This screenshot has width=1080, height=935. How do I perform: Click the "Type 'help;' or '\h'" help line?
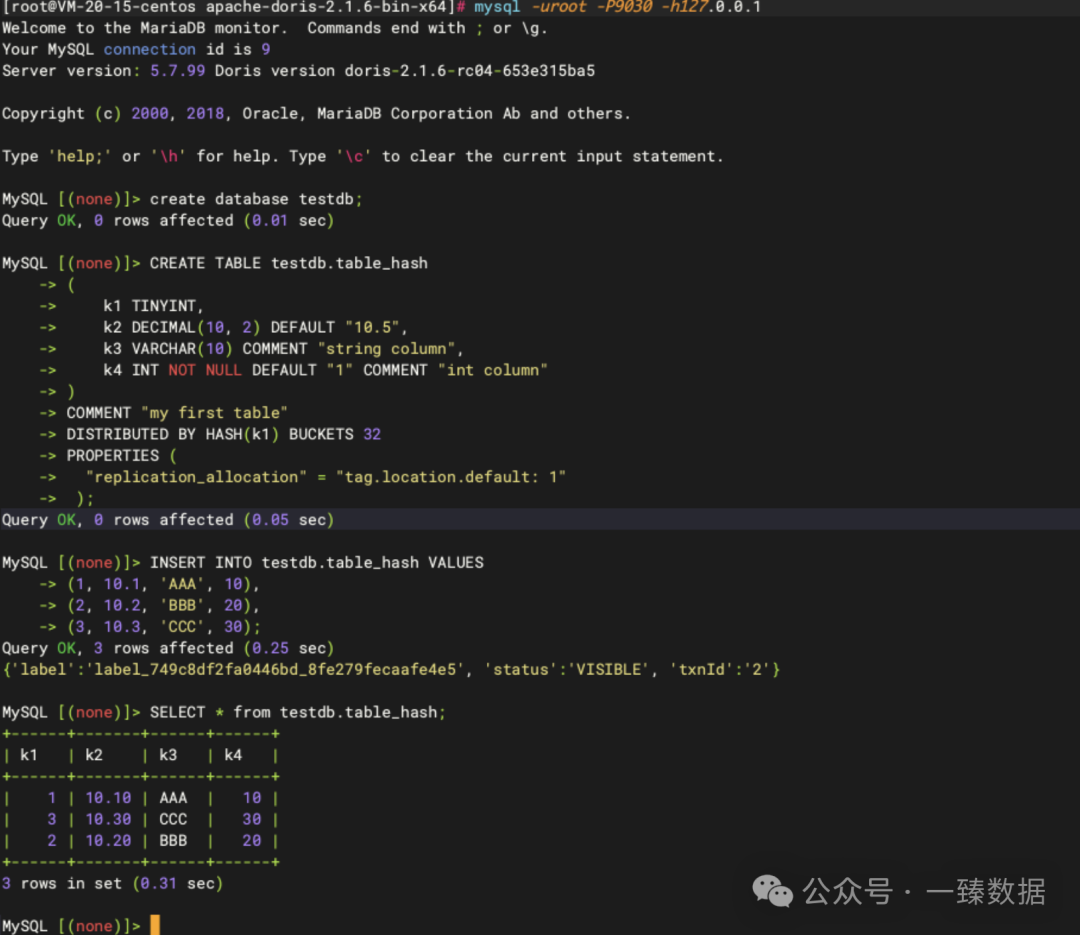362,156
